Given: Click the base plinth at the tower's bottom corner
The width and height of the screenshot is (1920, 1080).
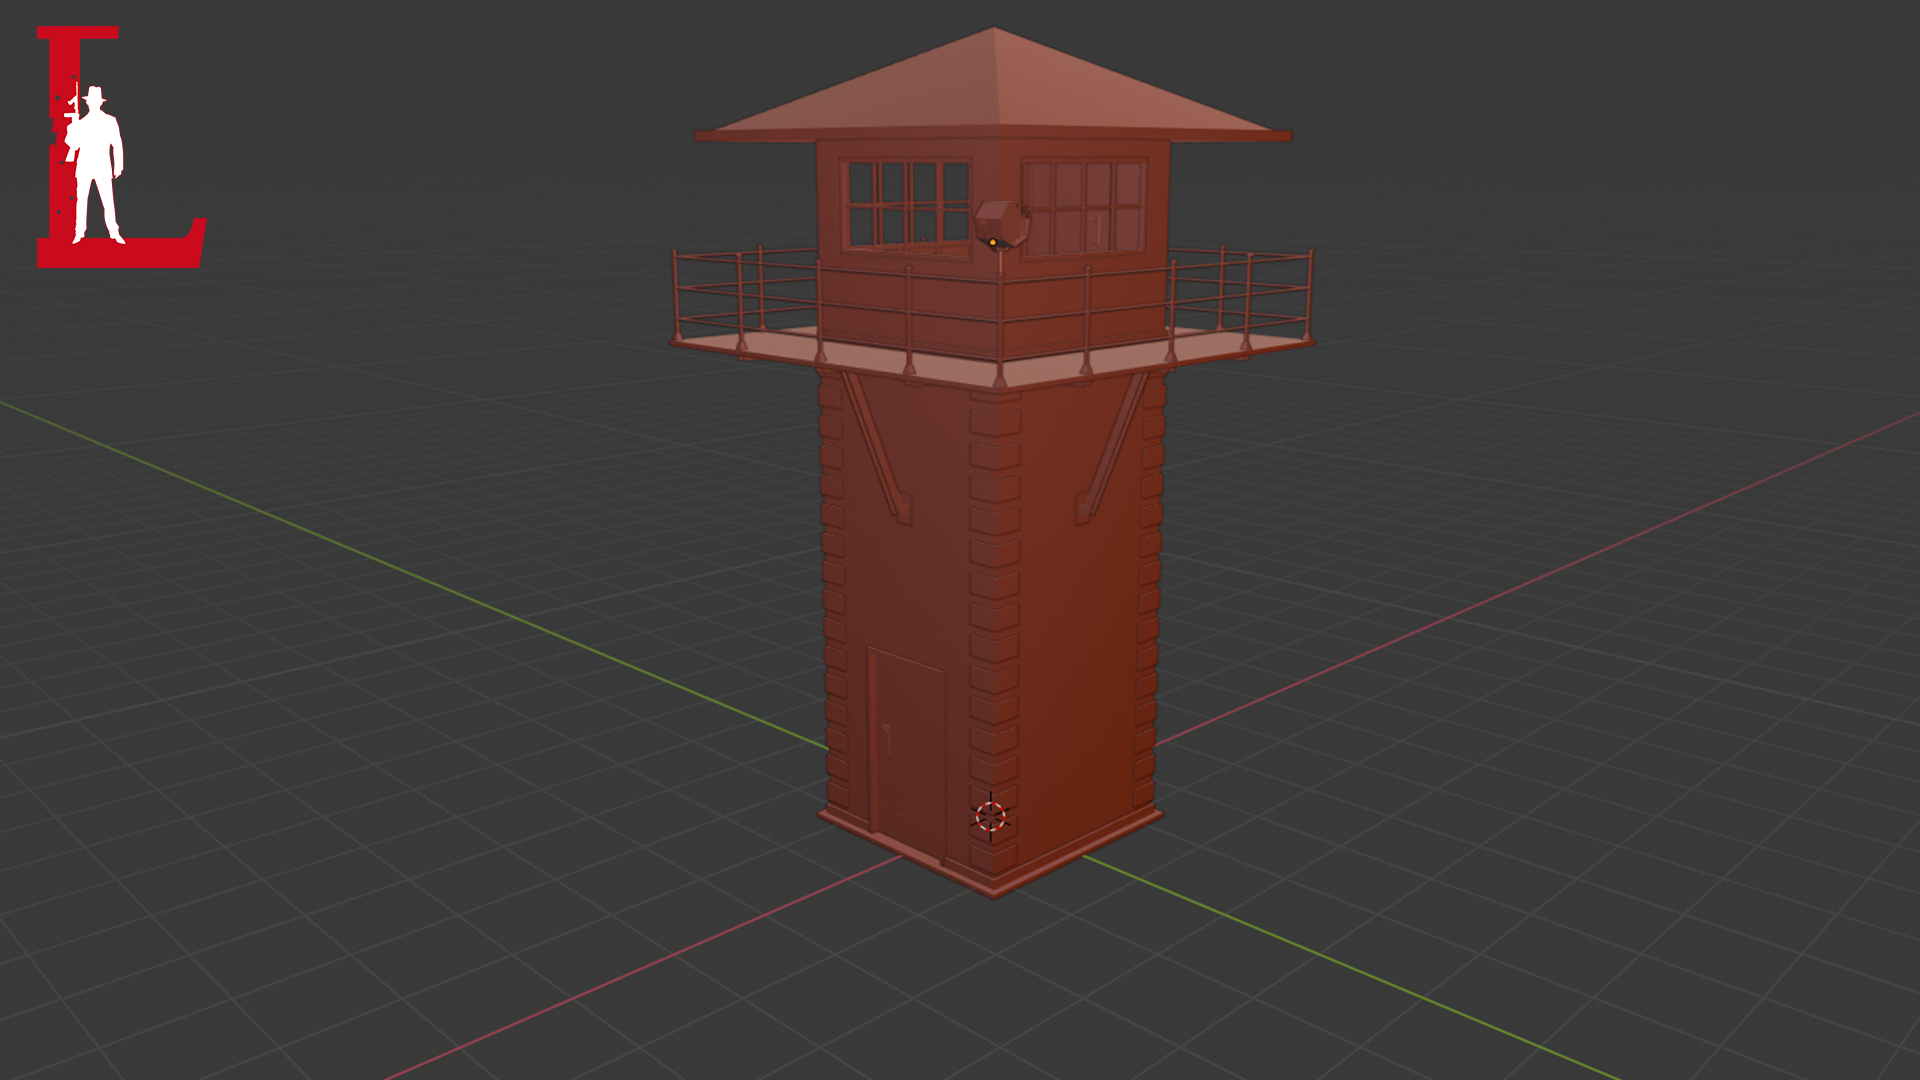Looking at the screenshot, I should click(994, 886).
